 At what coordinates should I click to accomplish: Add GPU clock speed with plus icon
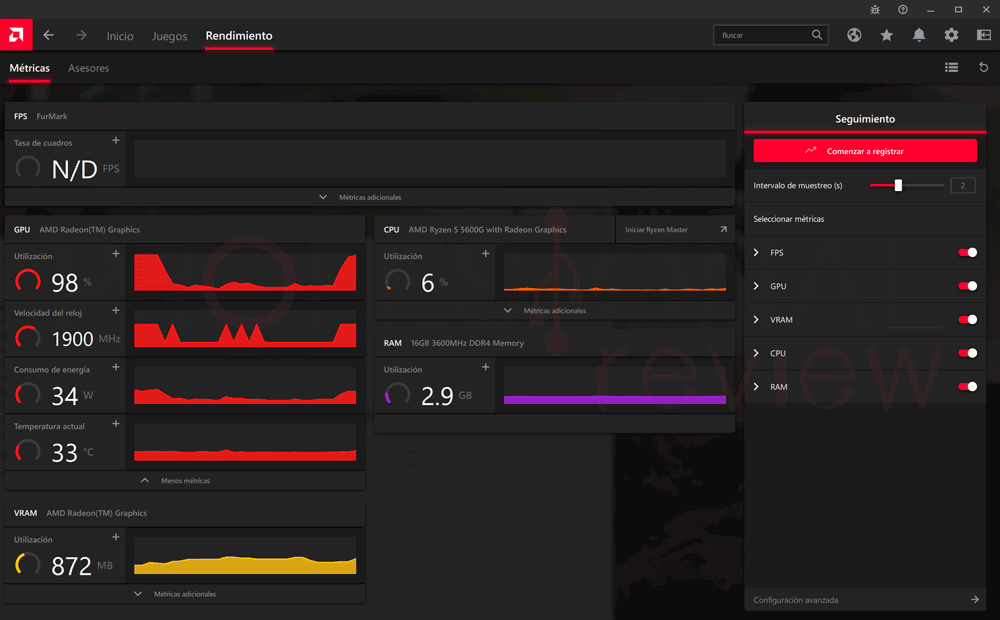pos(115,310)
